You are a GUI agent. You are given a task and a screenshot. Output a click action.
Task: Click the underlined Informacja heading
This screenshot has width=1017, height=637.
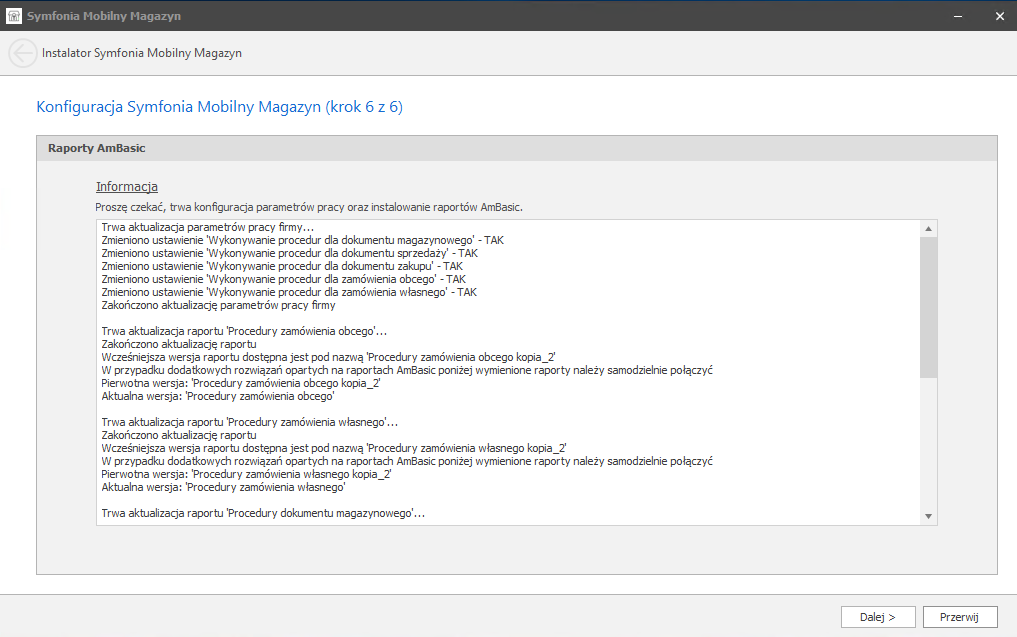tap(127, 187)
